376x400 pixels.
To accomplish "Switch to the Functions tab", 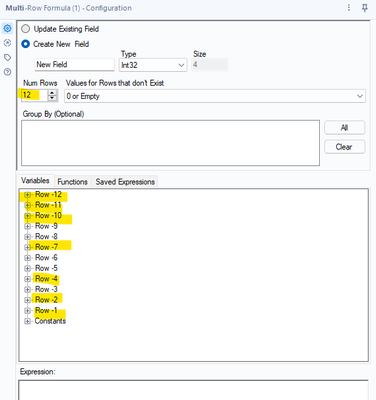I will [72, 182].
